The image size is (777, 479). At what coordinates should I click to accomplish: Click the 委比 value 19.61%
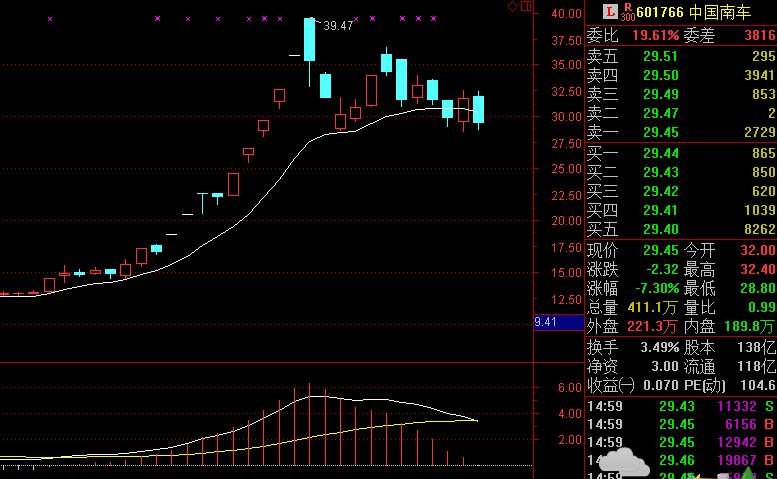pos(655,36)
